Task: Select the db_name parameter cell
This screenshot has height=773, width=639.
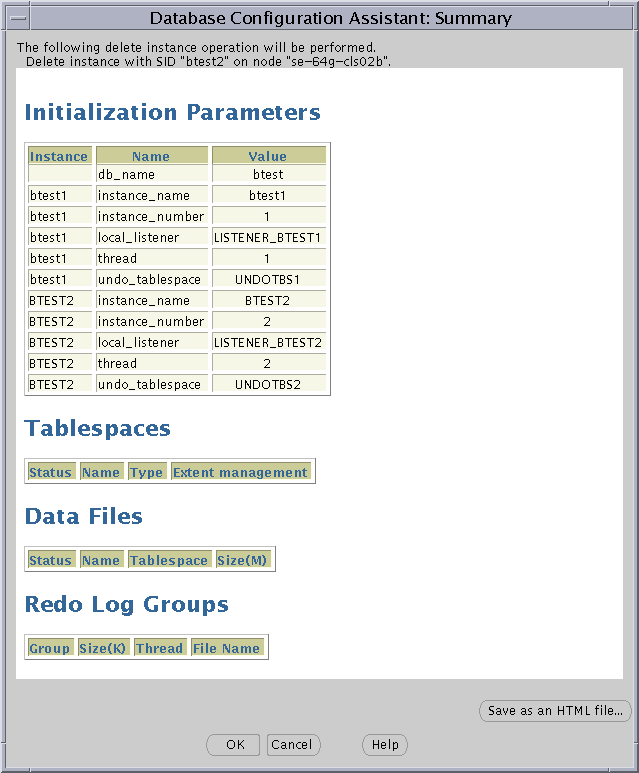Action: click(151, 175)
